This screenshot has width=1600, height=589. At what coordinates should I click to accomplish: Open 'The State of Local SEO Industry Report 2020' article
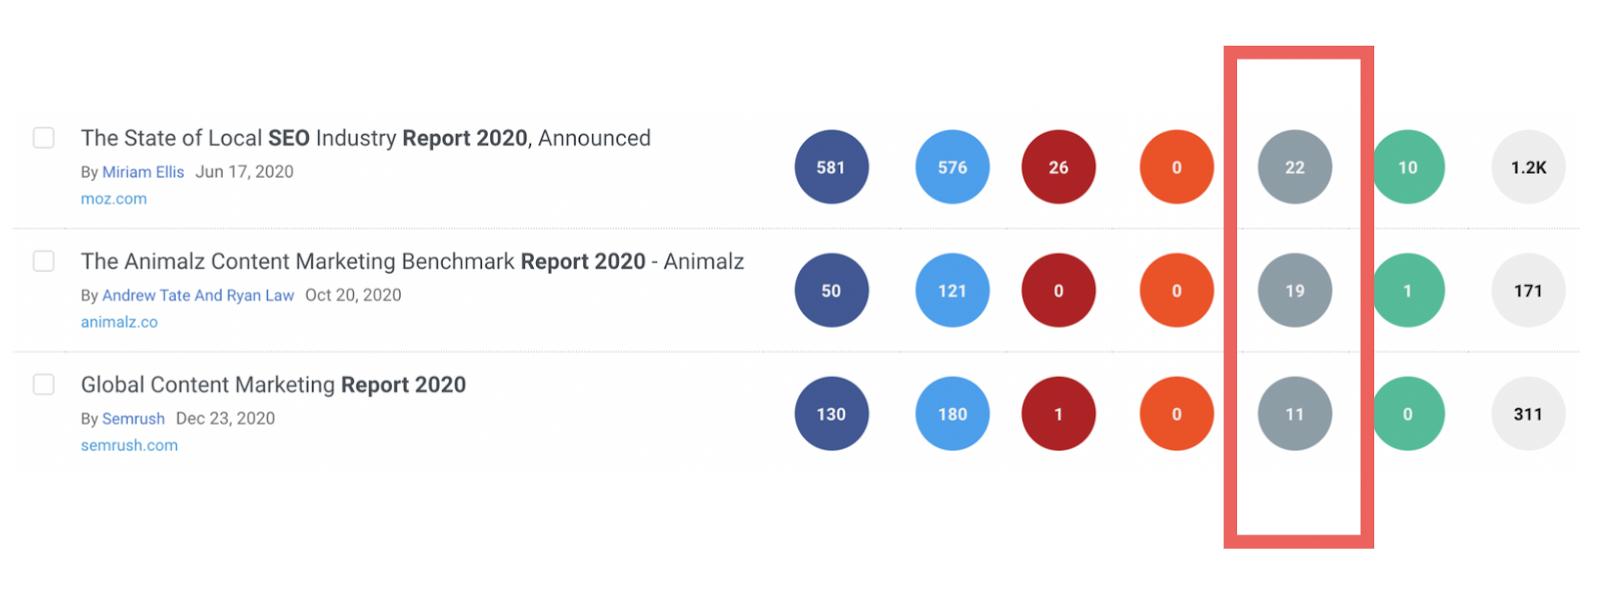click(x=366, y=138)
